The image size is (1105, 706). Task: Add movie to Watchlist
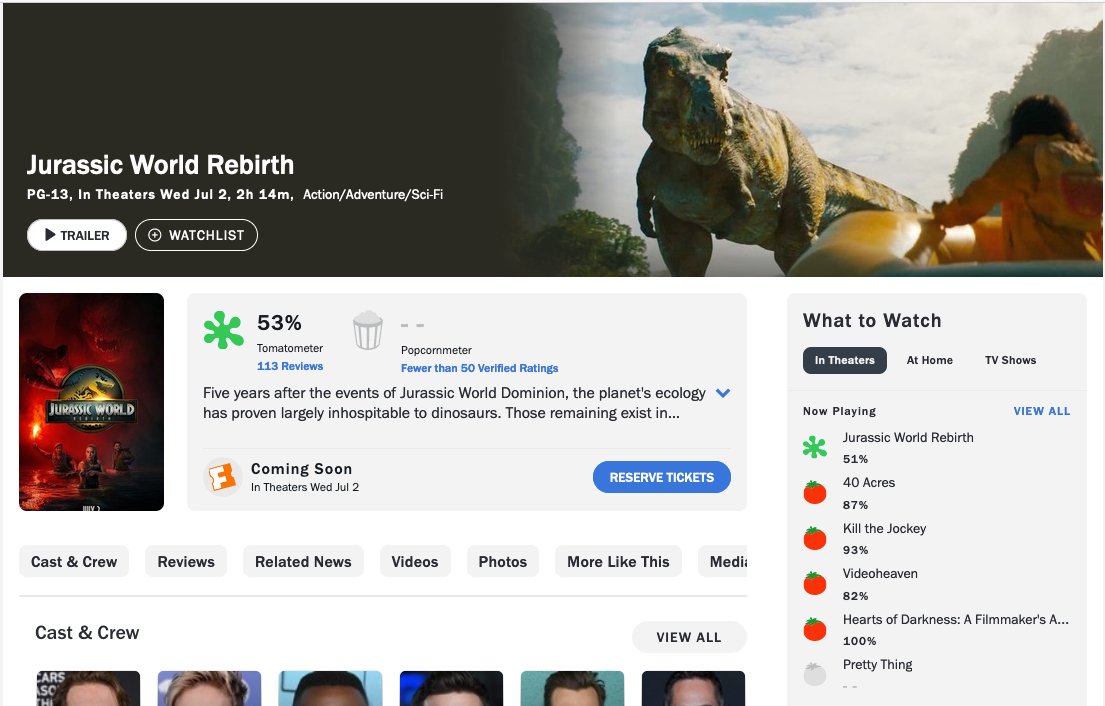coord(196,235)
